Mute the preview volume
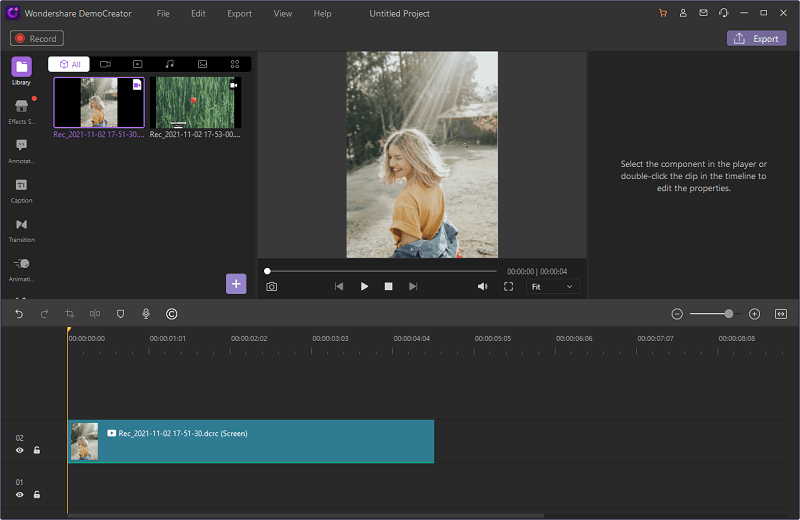This screenshot has width=800, height=520. click(x=482, y=286)
